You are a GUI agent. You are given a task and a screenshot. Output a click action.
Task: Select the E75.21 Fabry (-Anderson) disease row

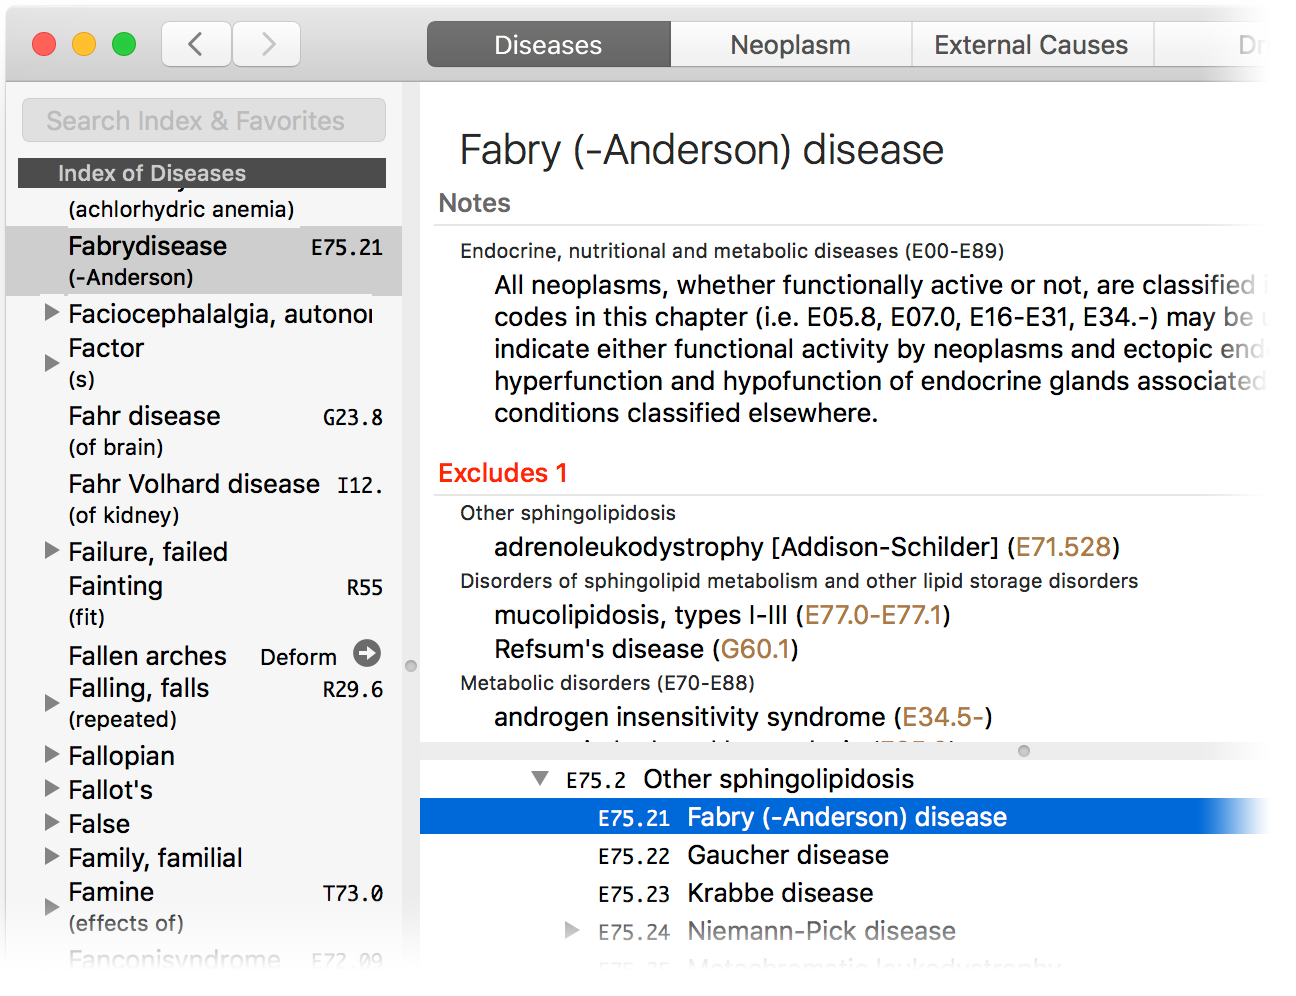tap(843, 816)
